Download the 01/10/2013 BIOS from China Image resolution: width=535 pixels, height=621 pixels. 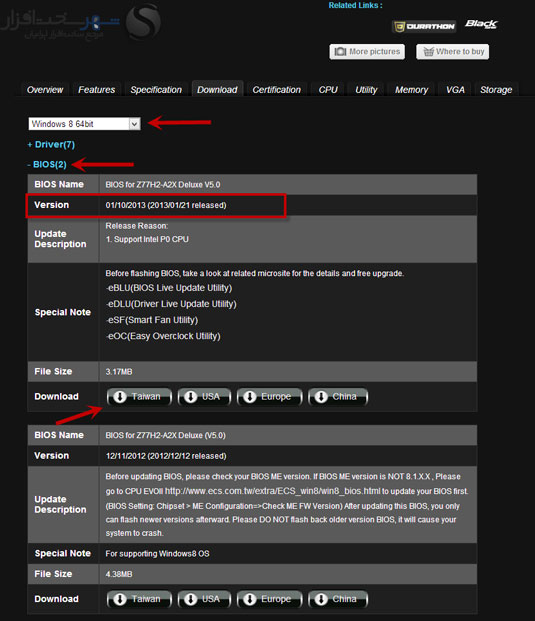point(338,396)
